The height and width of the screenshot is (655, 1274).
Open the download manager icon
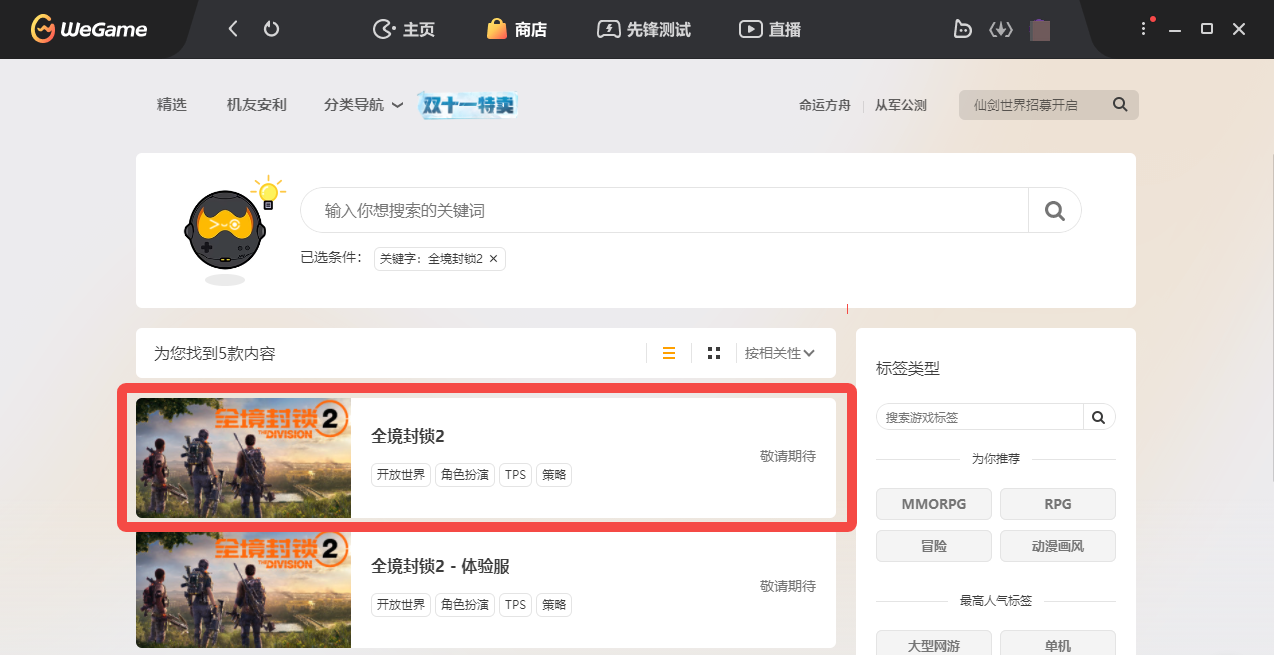pos(1001,29)
